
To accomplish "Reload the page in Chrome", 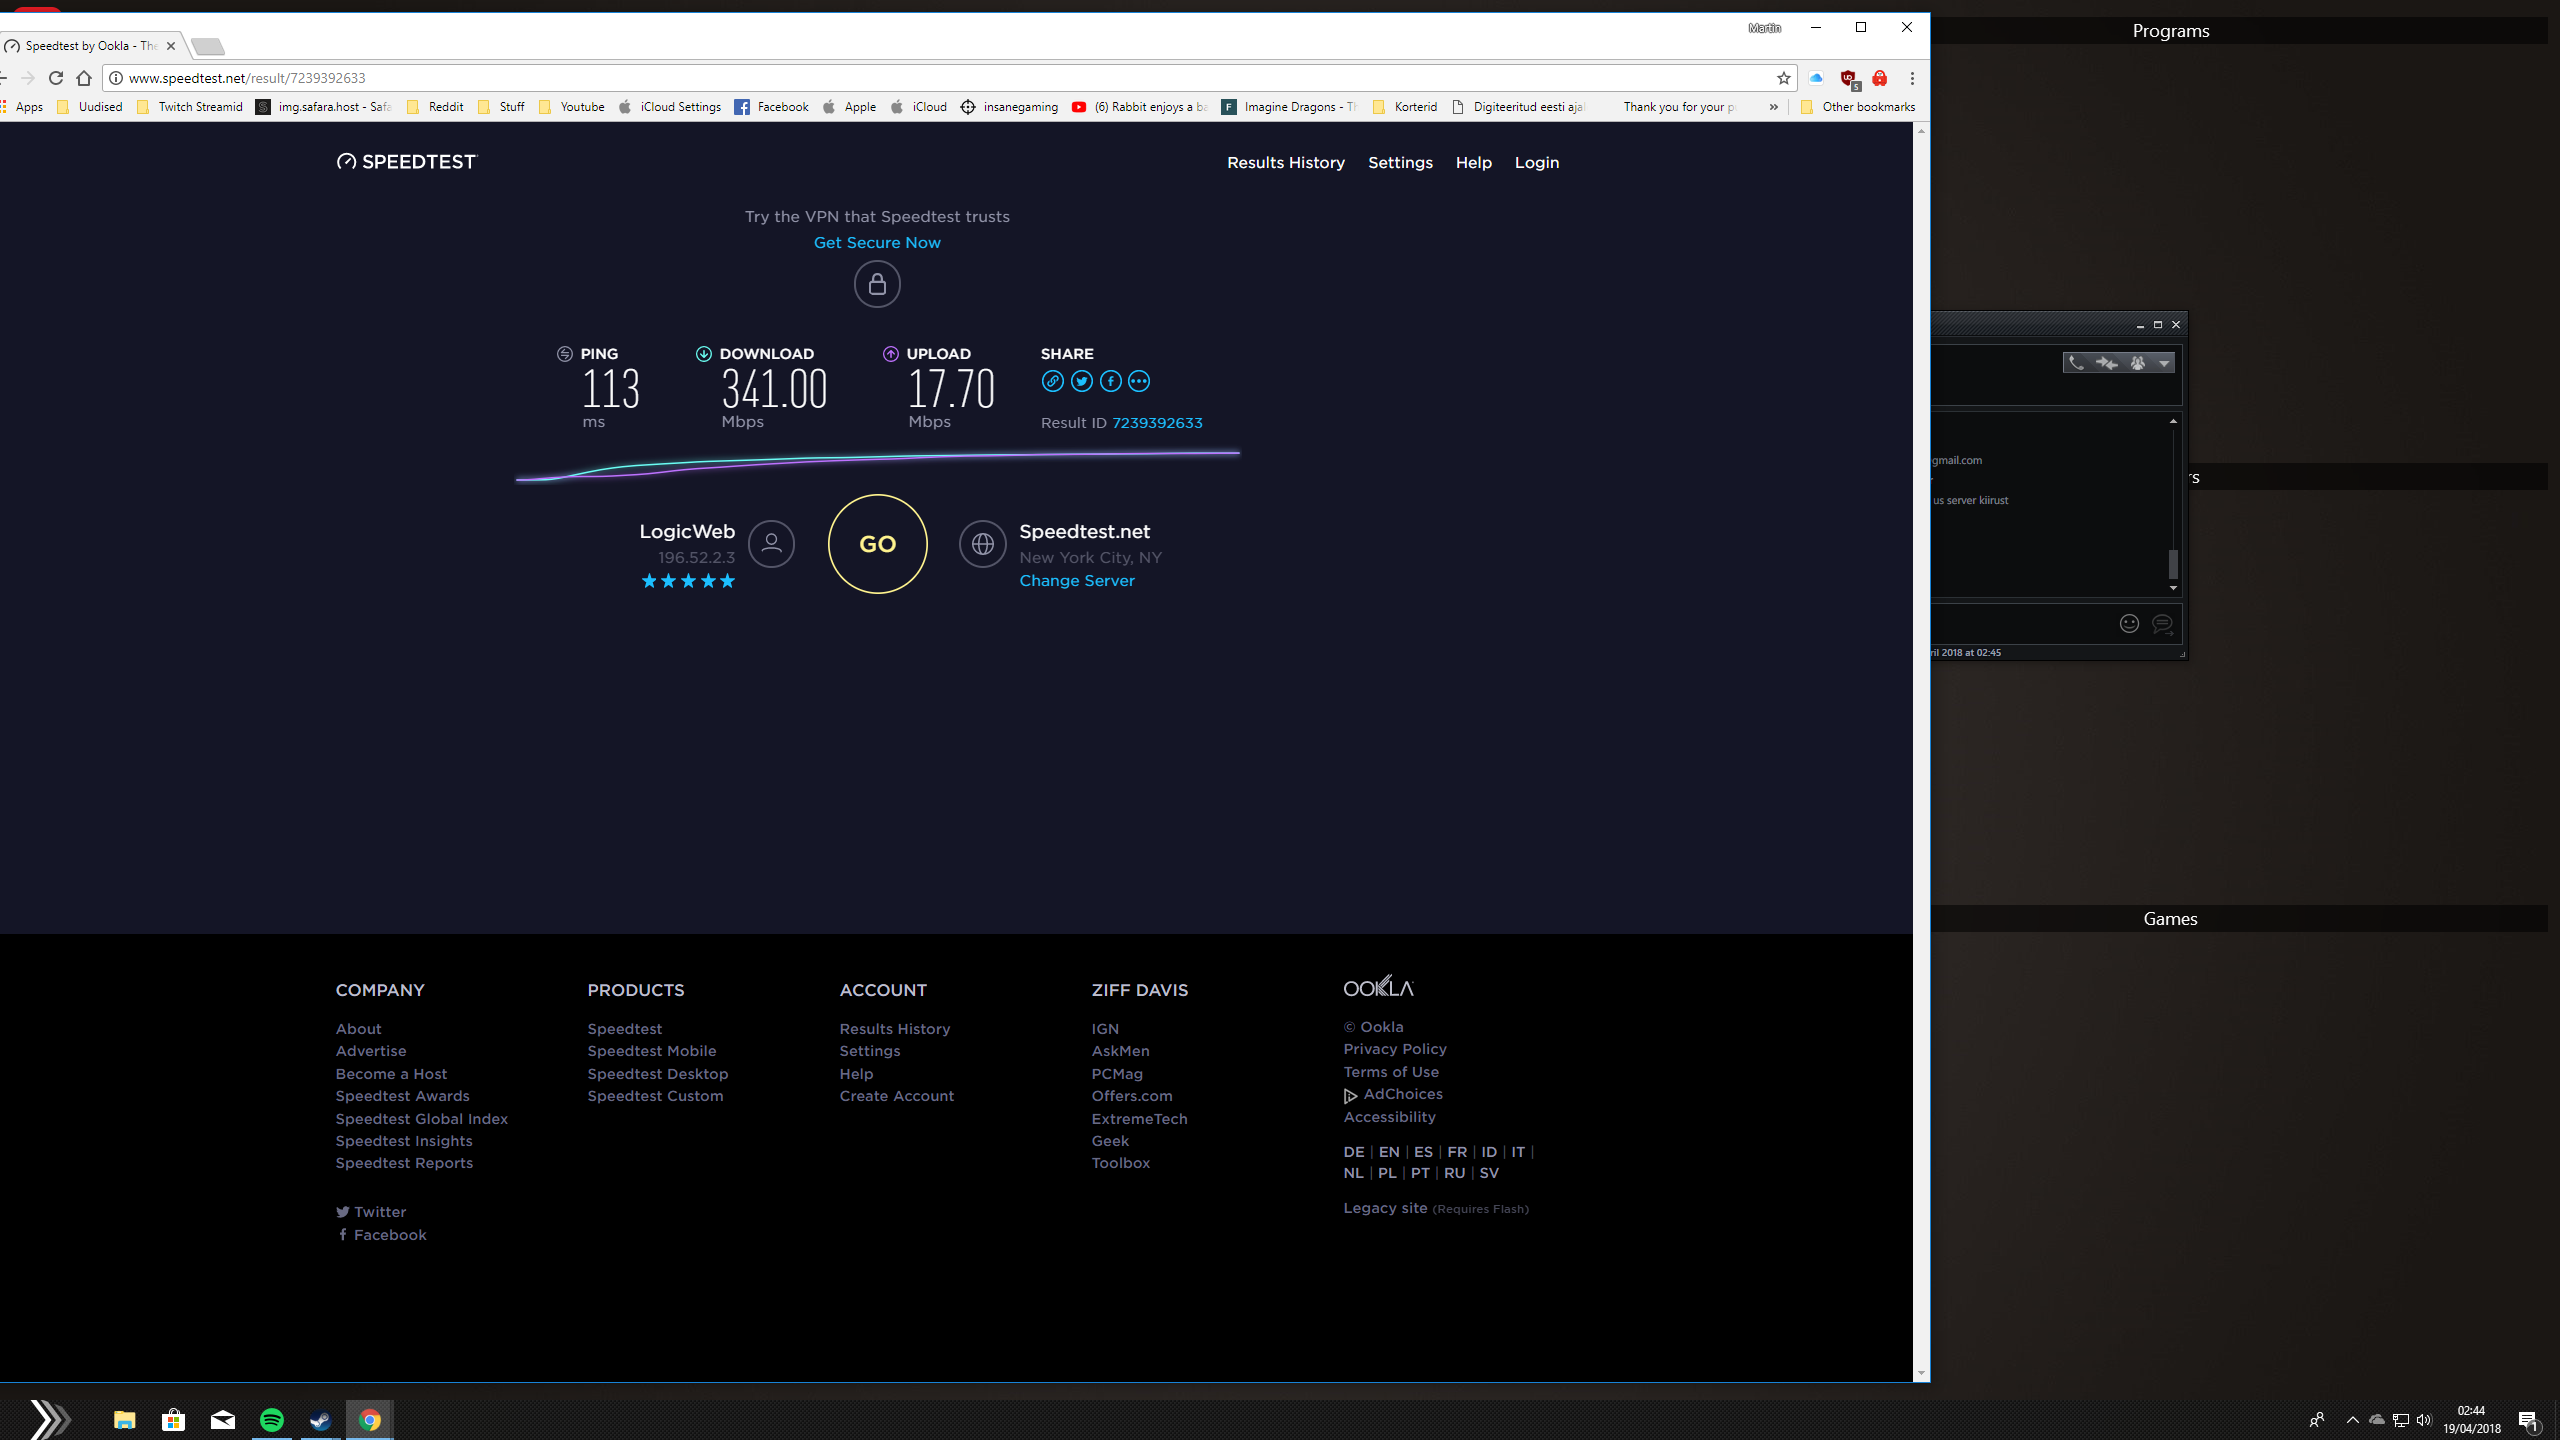I will click(56, 78).
